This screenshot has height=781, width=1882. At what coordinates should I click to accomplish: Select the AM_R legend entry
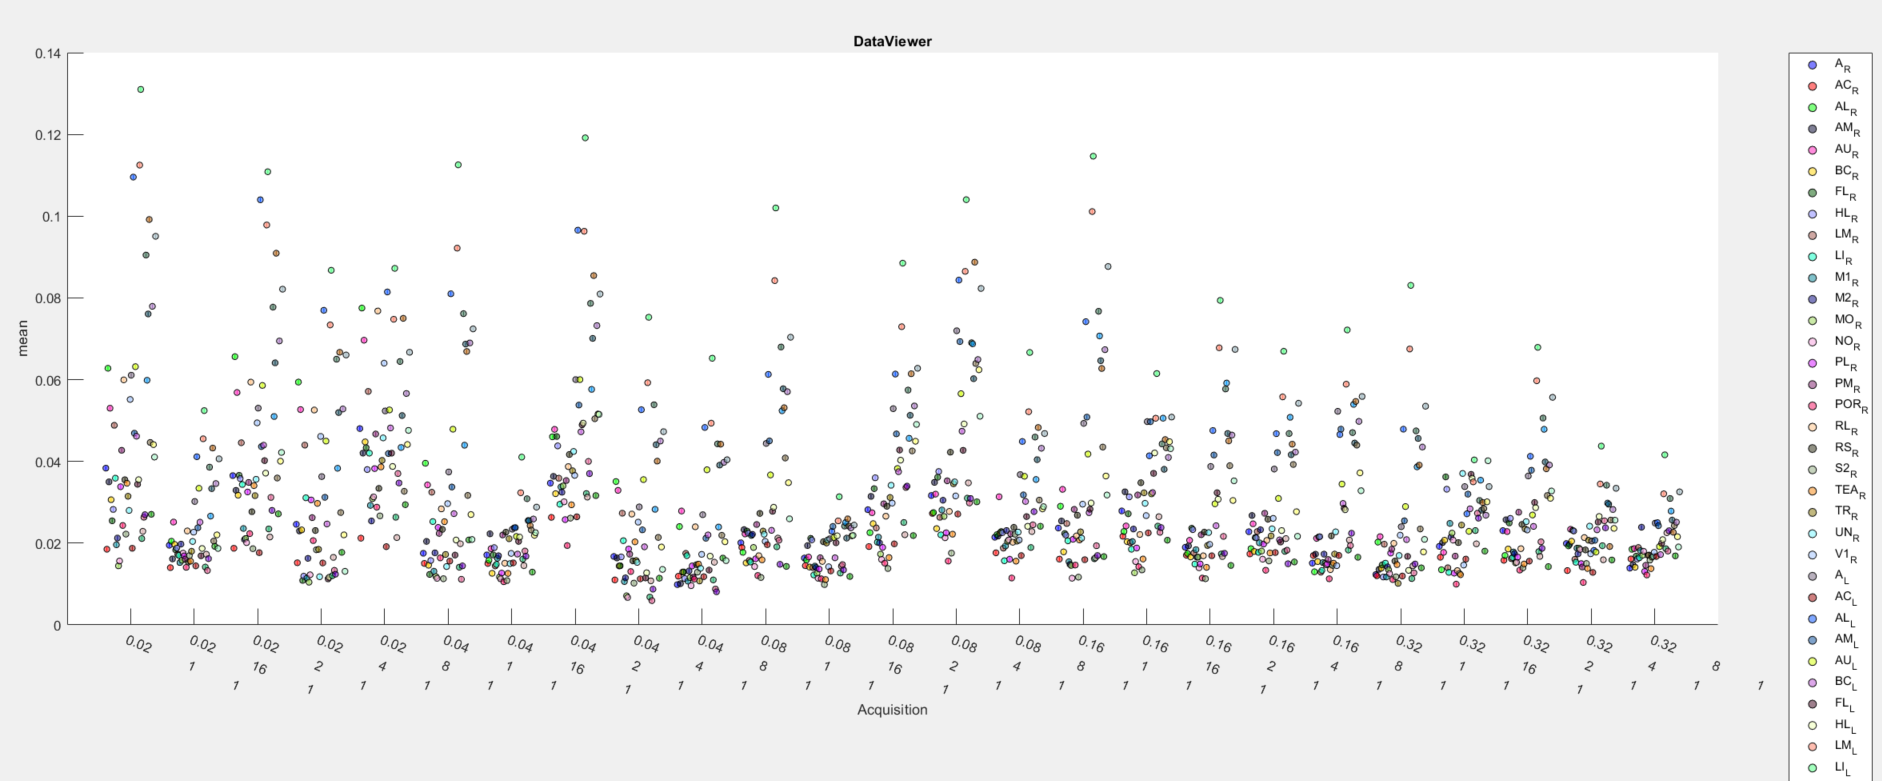[x=1834, y=128]
